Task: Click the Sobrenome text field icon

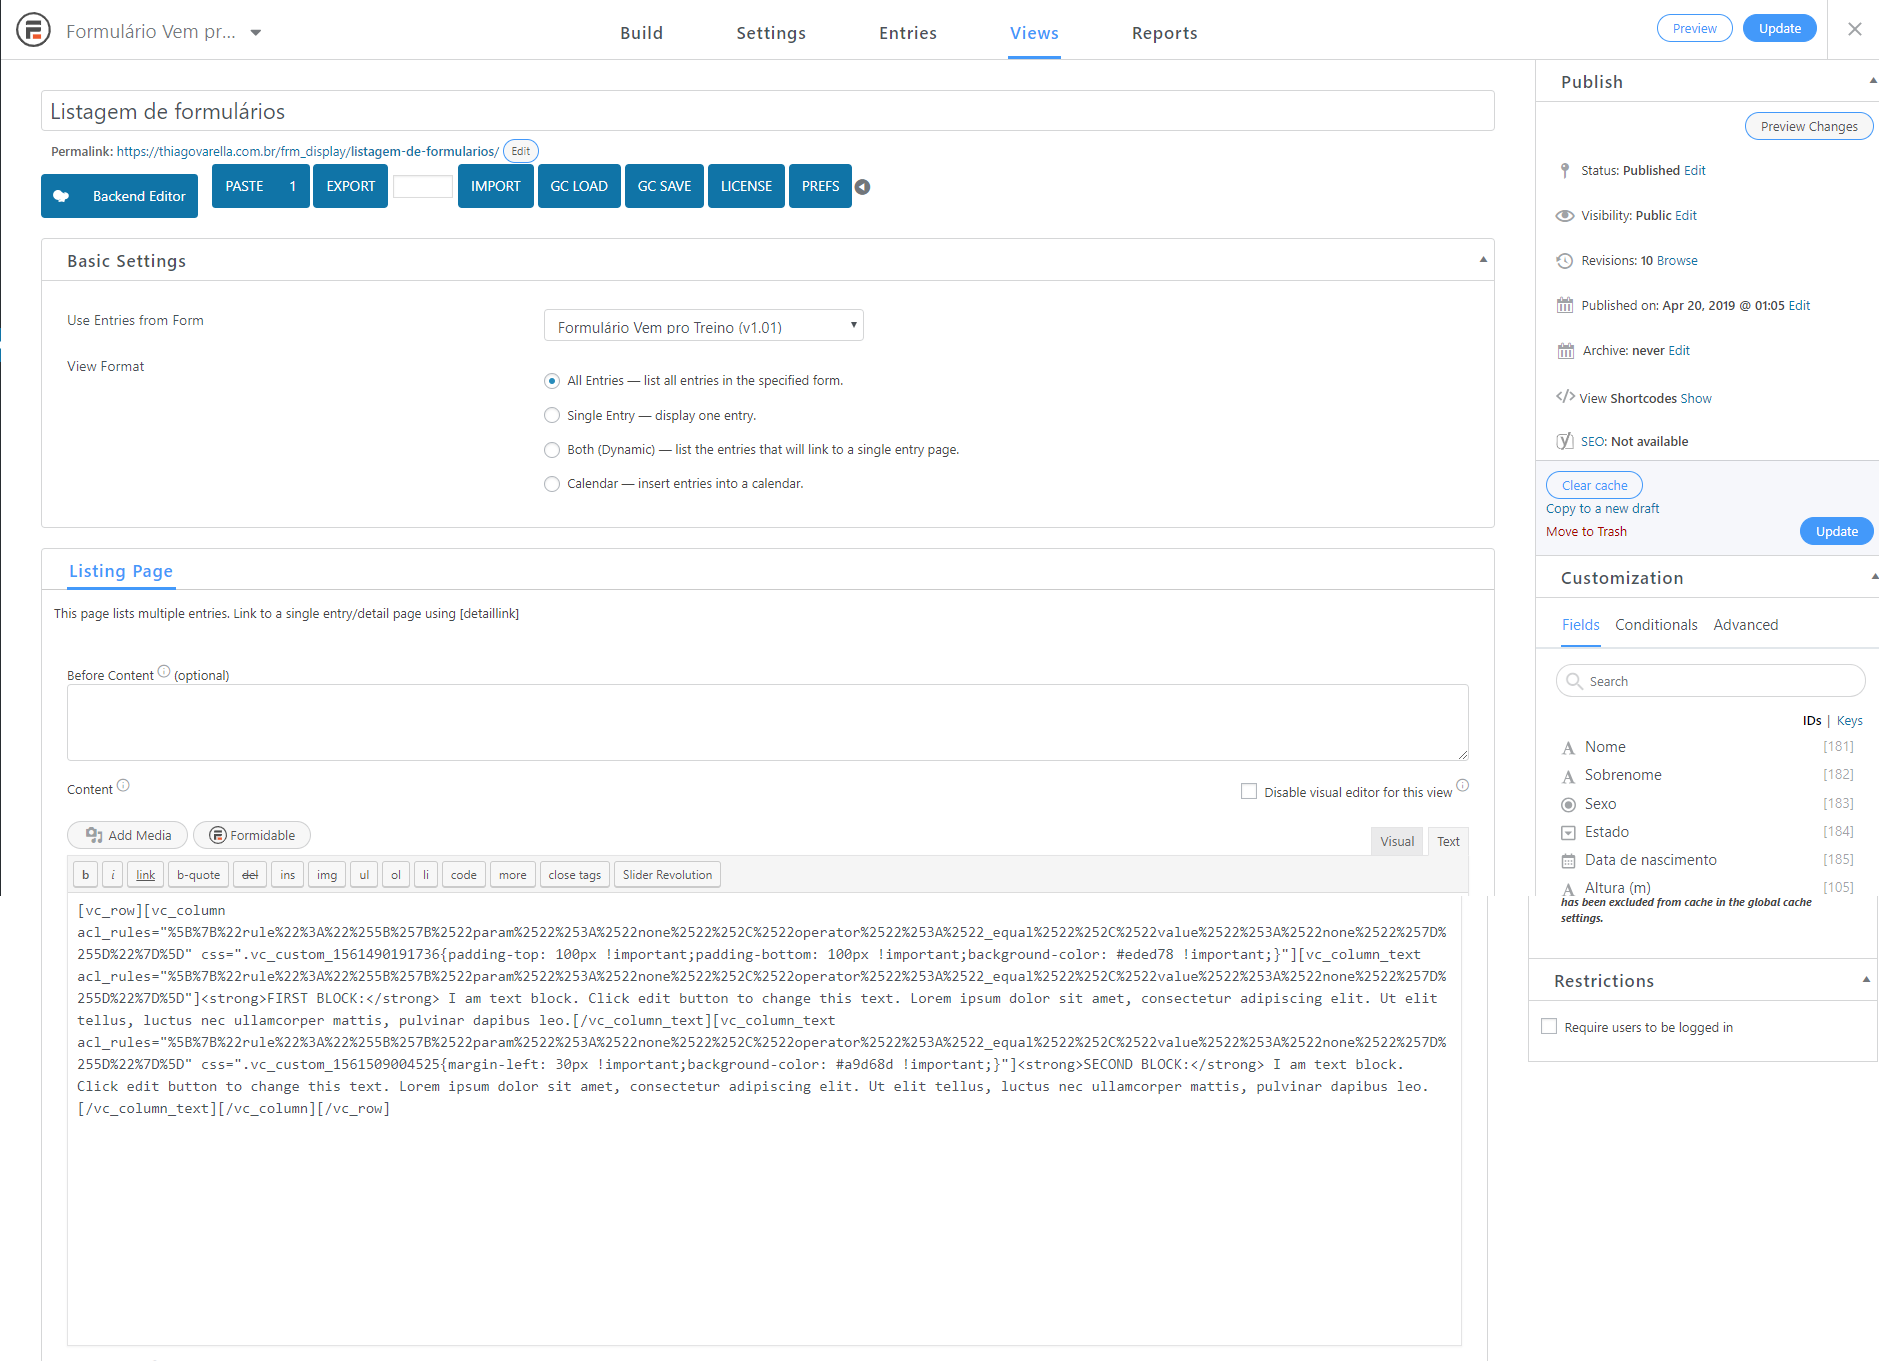Action: (x=1568, y=777)
